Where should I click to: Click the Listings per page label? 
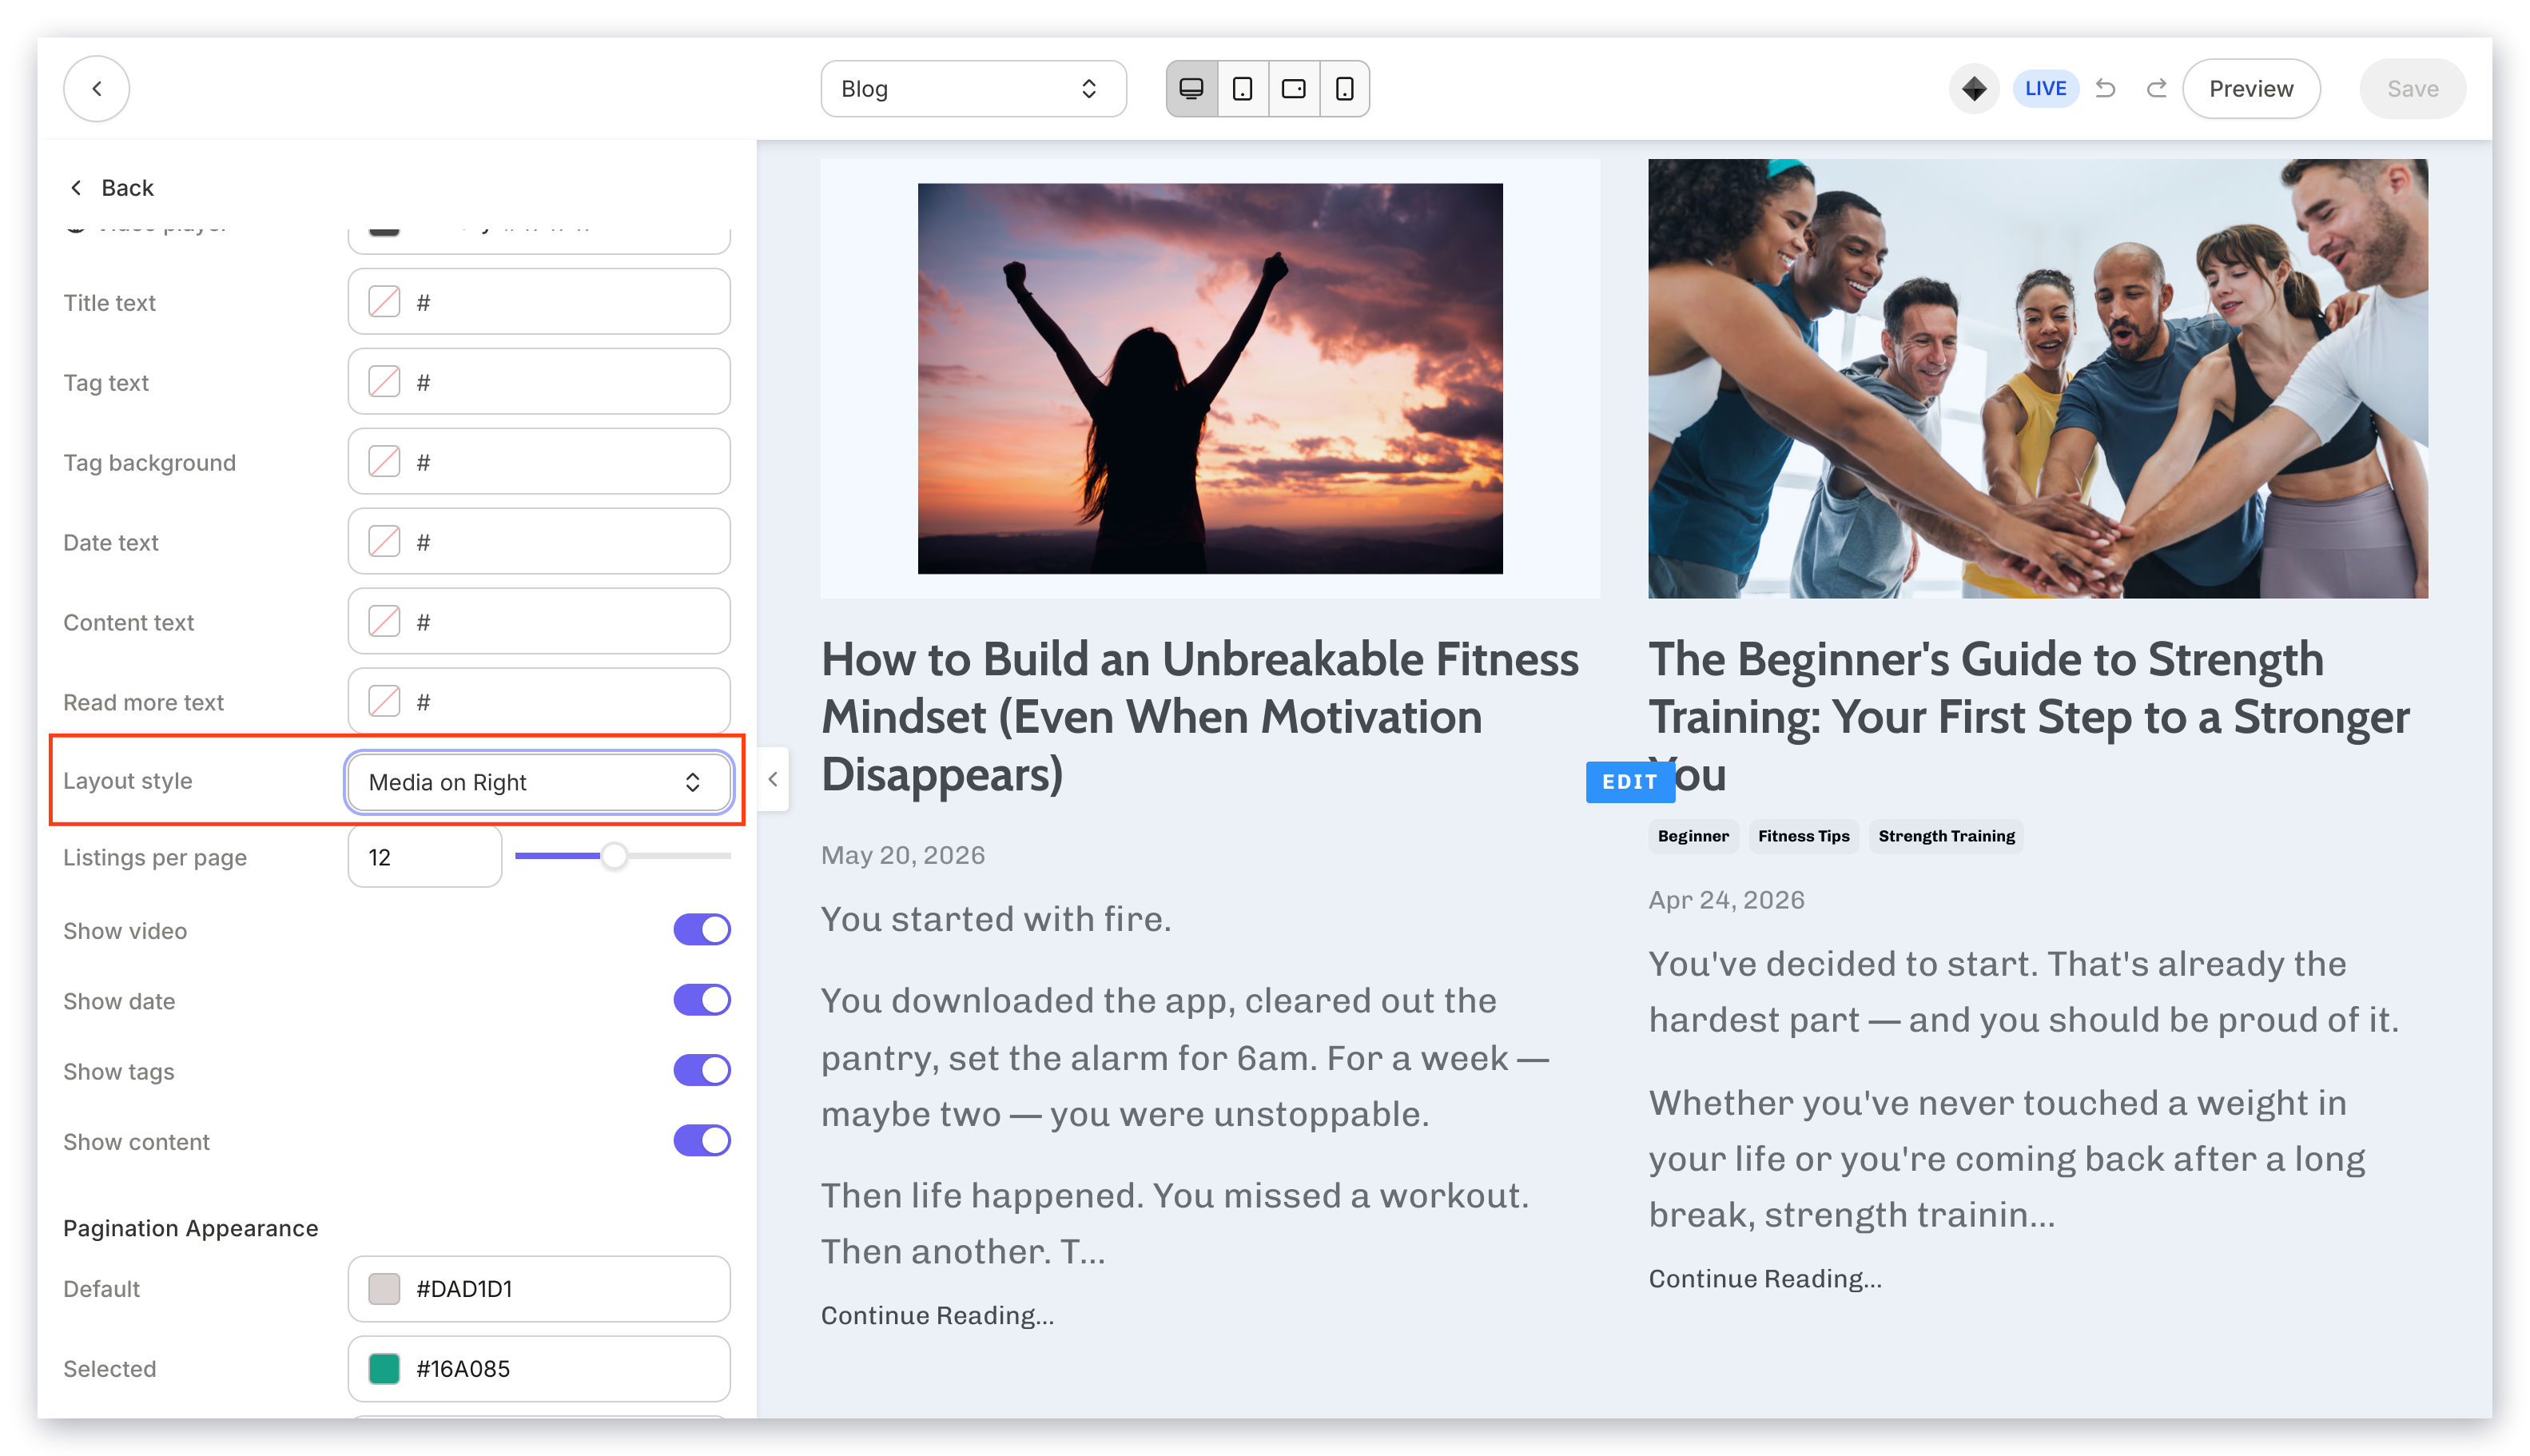point(154,857)
